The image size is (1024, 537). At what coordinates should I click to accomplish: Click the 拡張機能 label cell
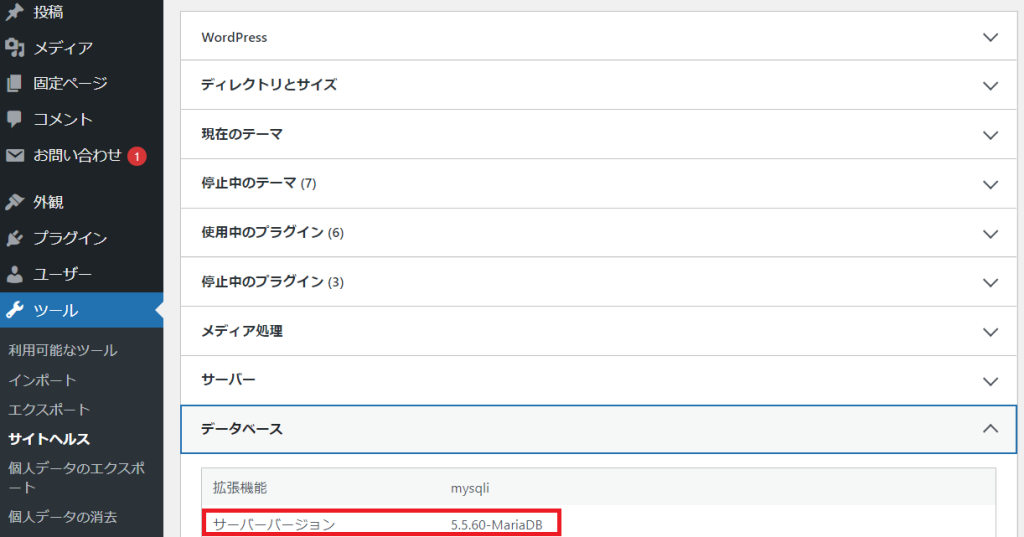pos(240,487)
